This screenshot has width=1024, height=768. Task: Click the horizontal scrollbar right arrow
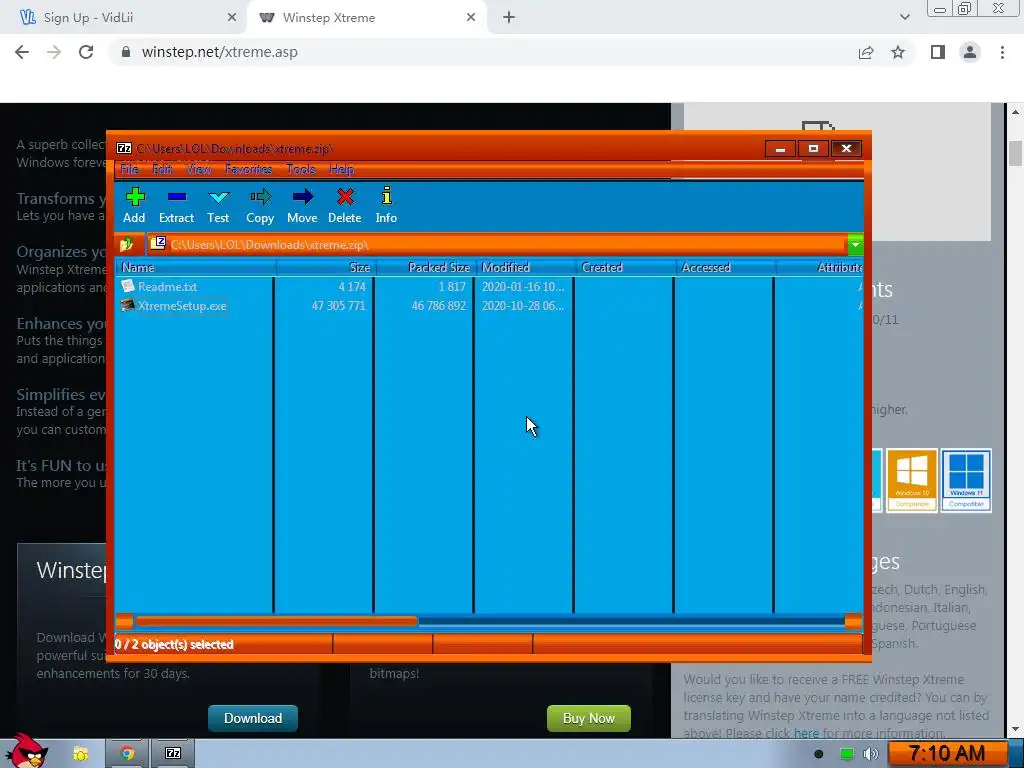(853, 621)
